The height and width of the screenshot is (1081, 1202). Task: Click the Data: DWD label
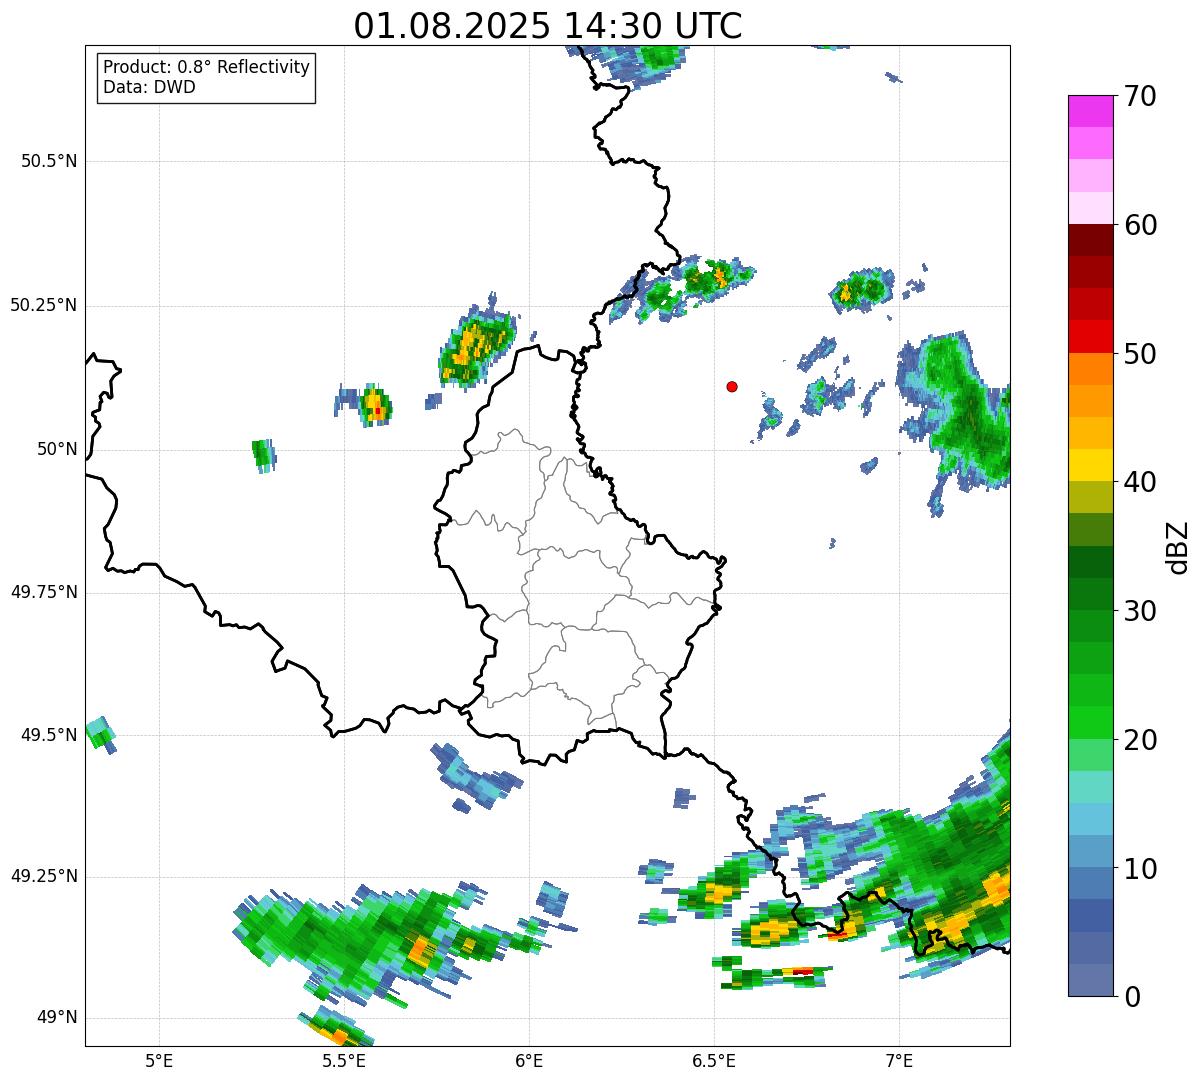[x=150, y=87]
